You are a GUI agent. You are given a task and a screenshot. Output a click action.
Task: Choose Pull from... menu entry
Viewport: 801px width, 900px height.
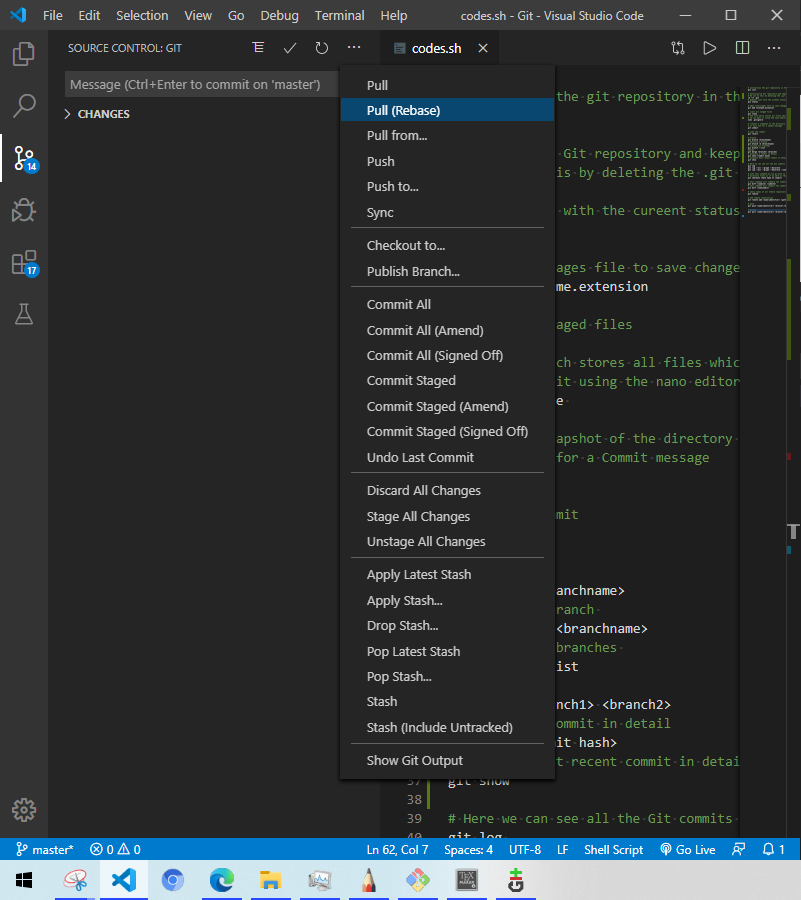click(448, 135)
